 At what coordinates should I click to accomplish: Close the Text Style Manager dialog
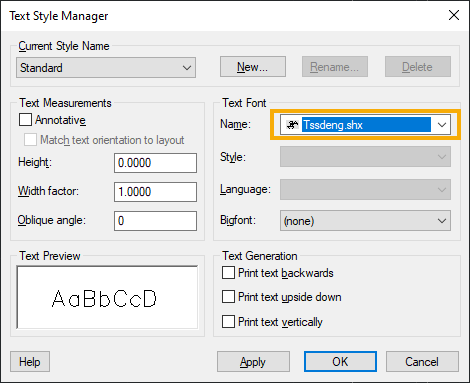[x=454, y=15]
